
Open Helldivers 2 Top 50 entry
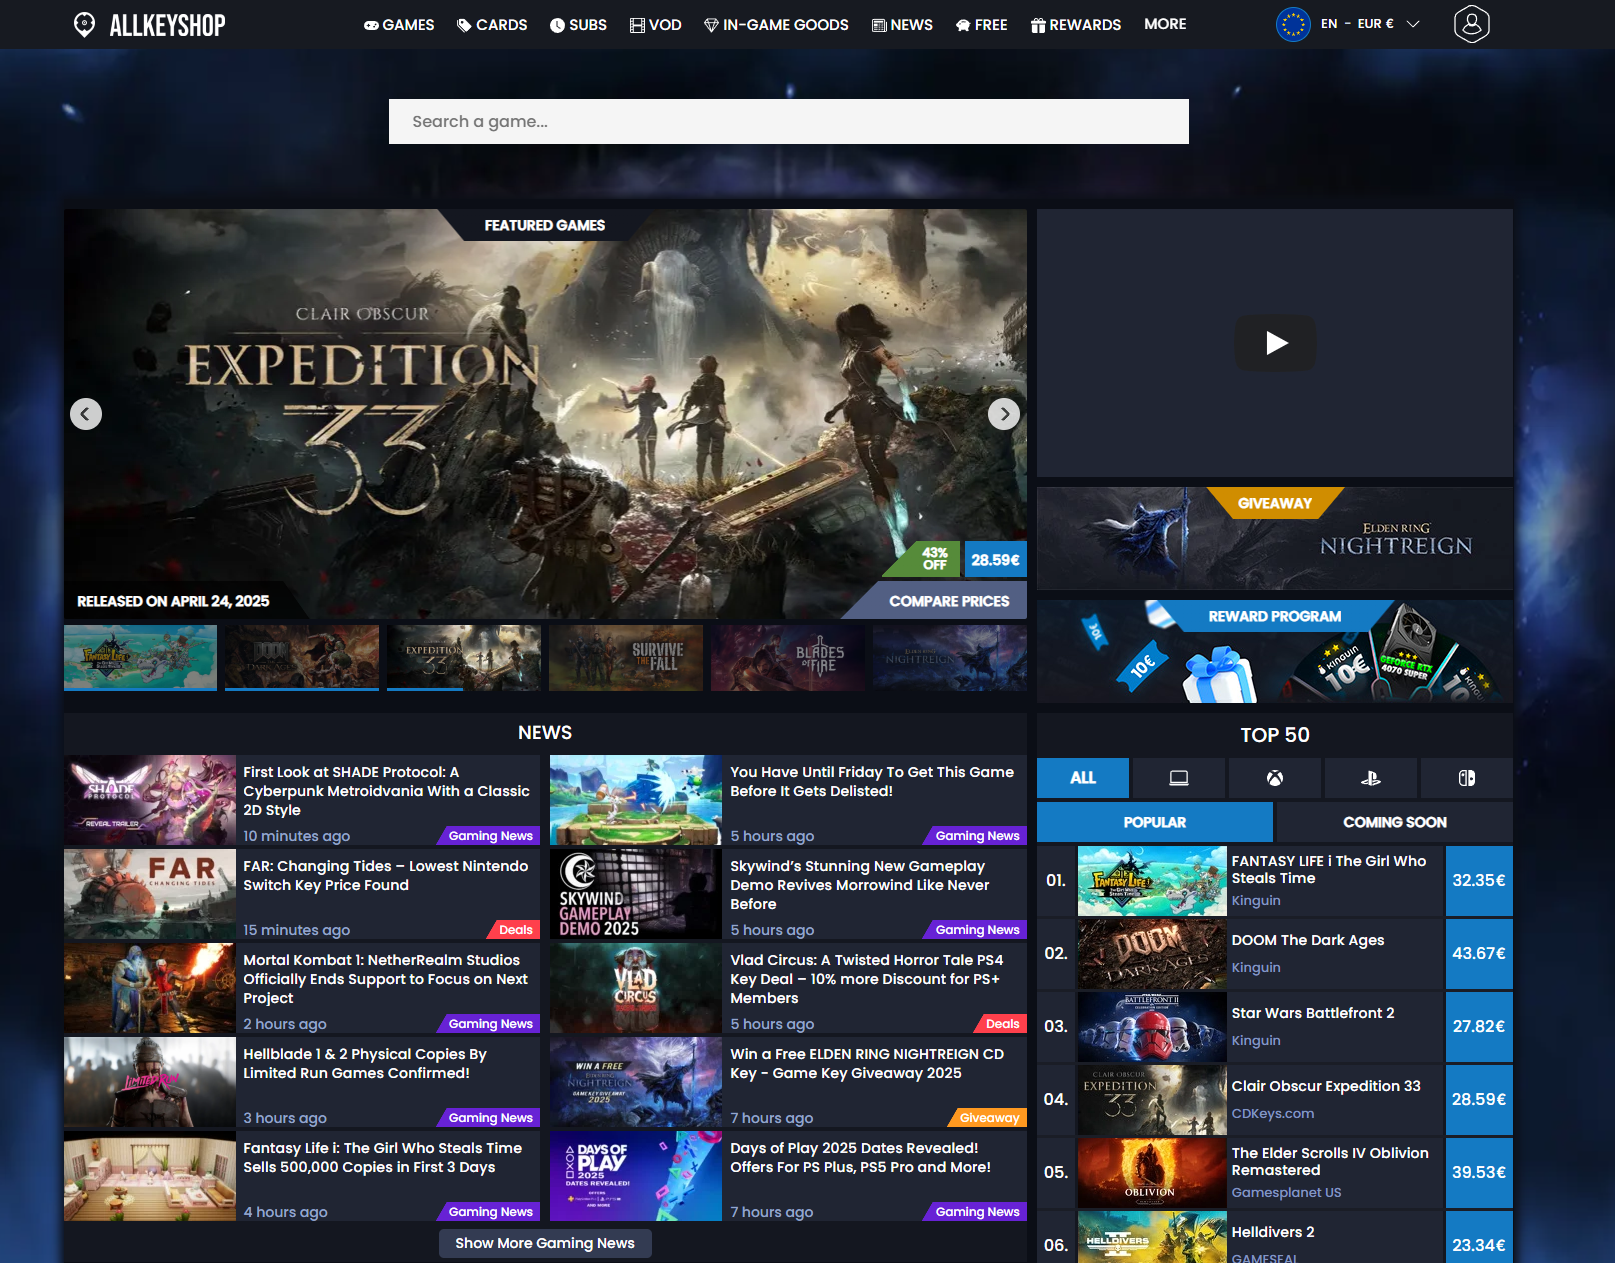click(1275, 1238)
